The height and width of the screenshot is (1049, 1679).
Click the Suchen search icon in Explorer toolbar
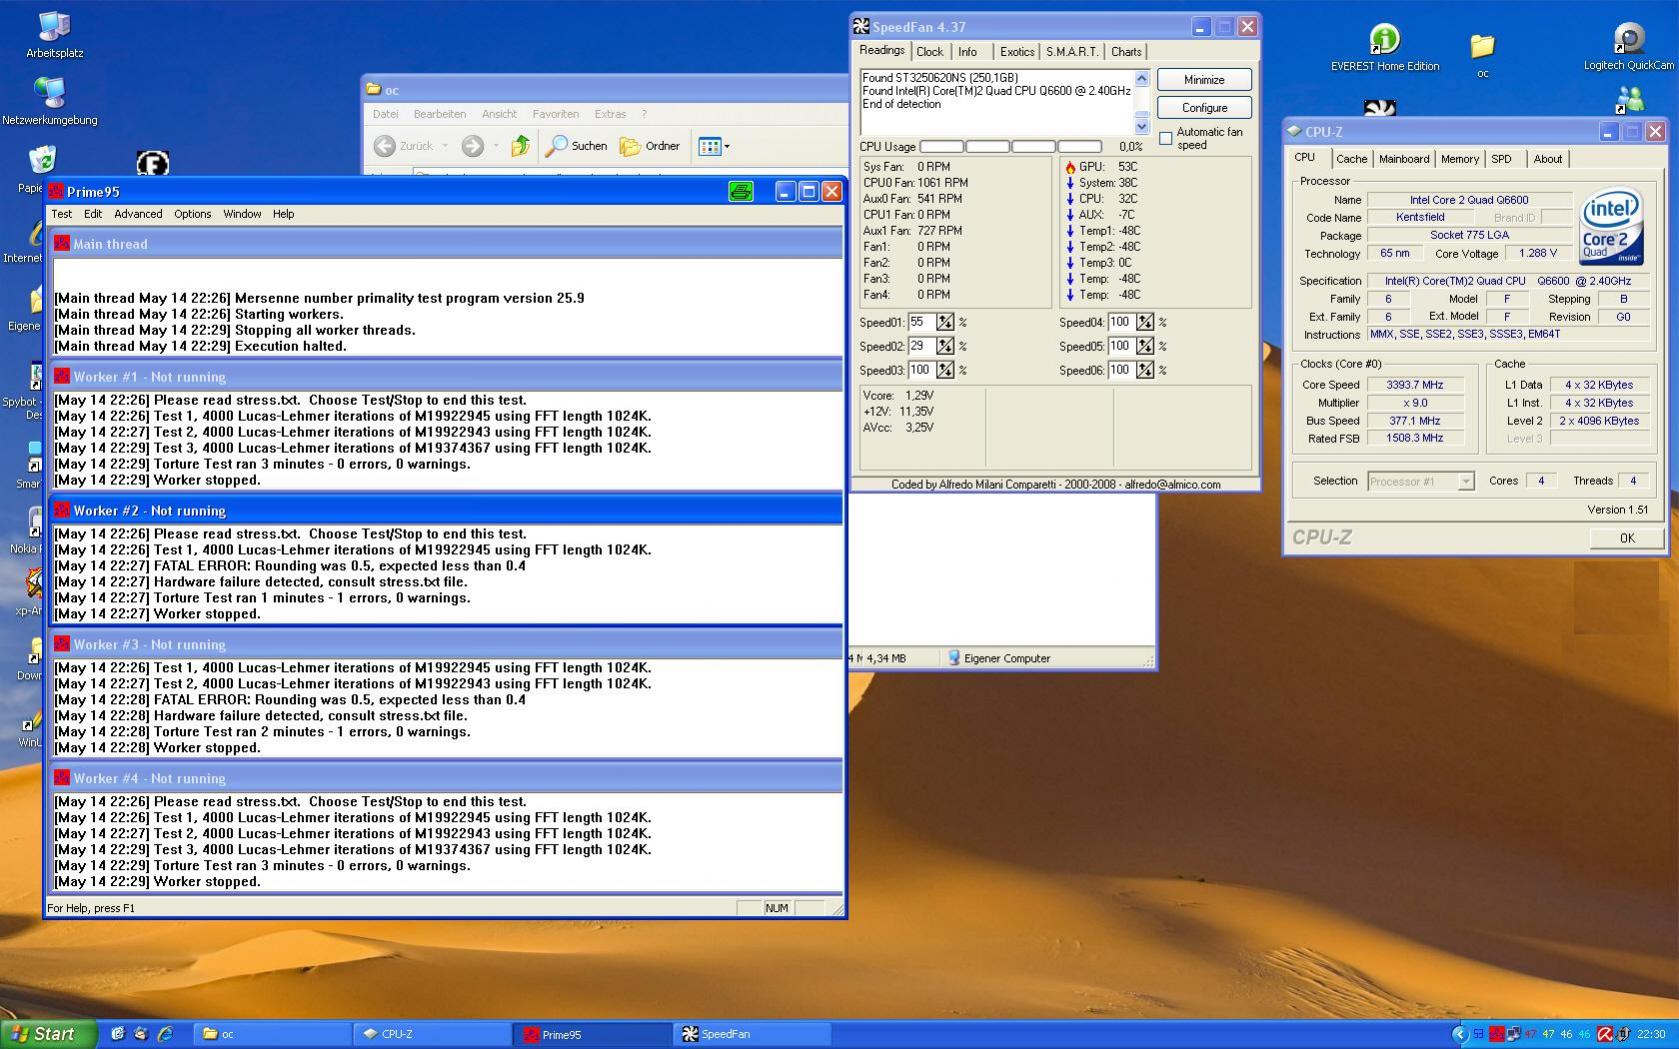pos(557,146)
